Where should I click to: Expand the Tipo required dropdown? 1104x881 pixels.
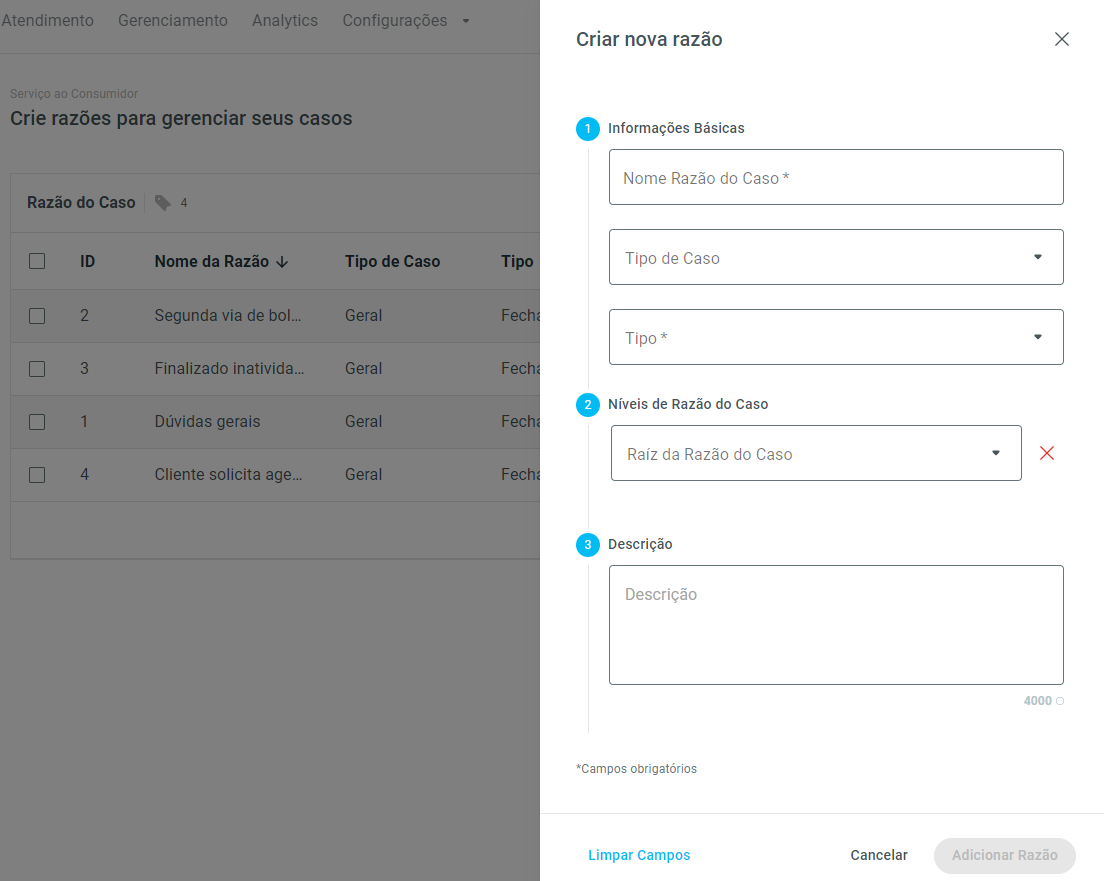[x=835, y=337]
